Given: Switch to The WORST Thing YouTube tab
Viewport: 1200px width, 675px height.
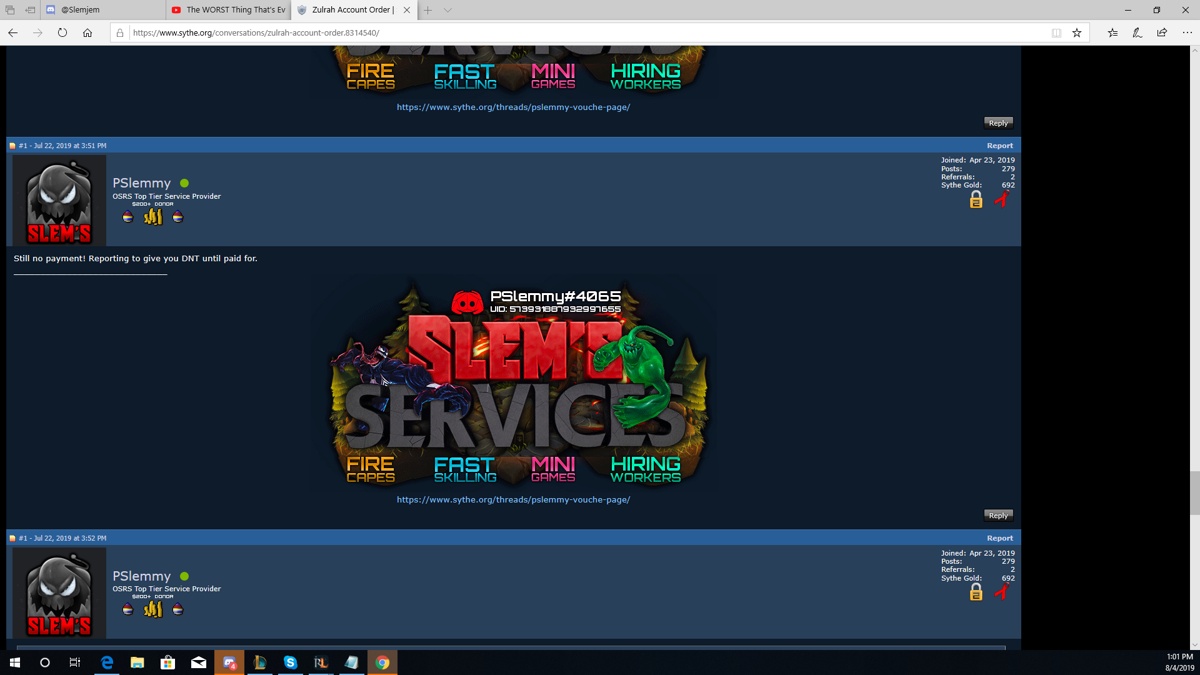Looking at the screenshot, I should pyautogui.click(x=228, y=10).
